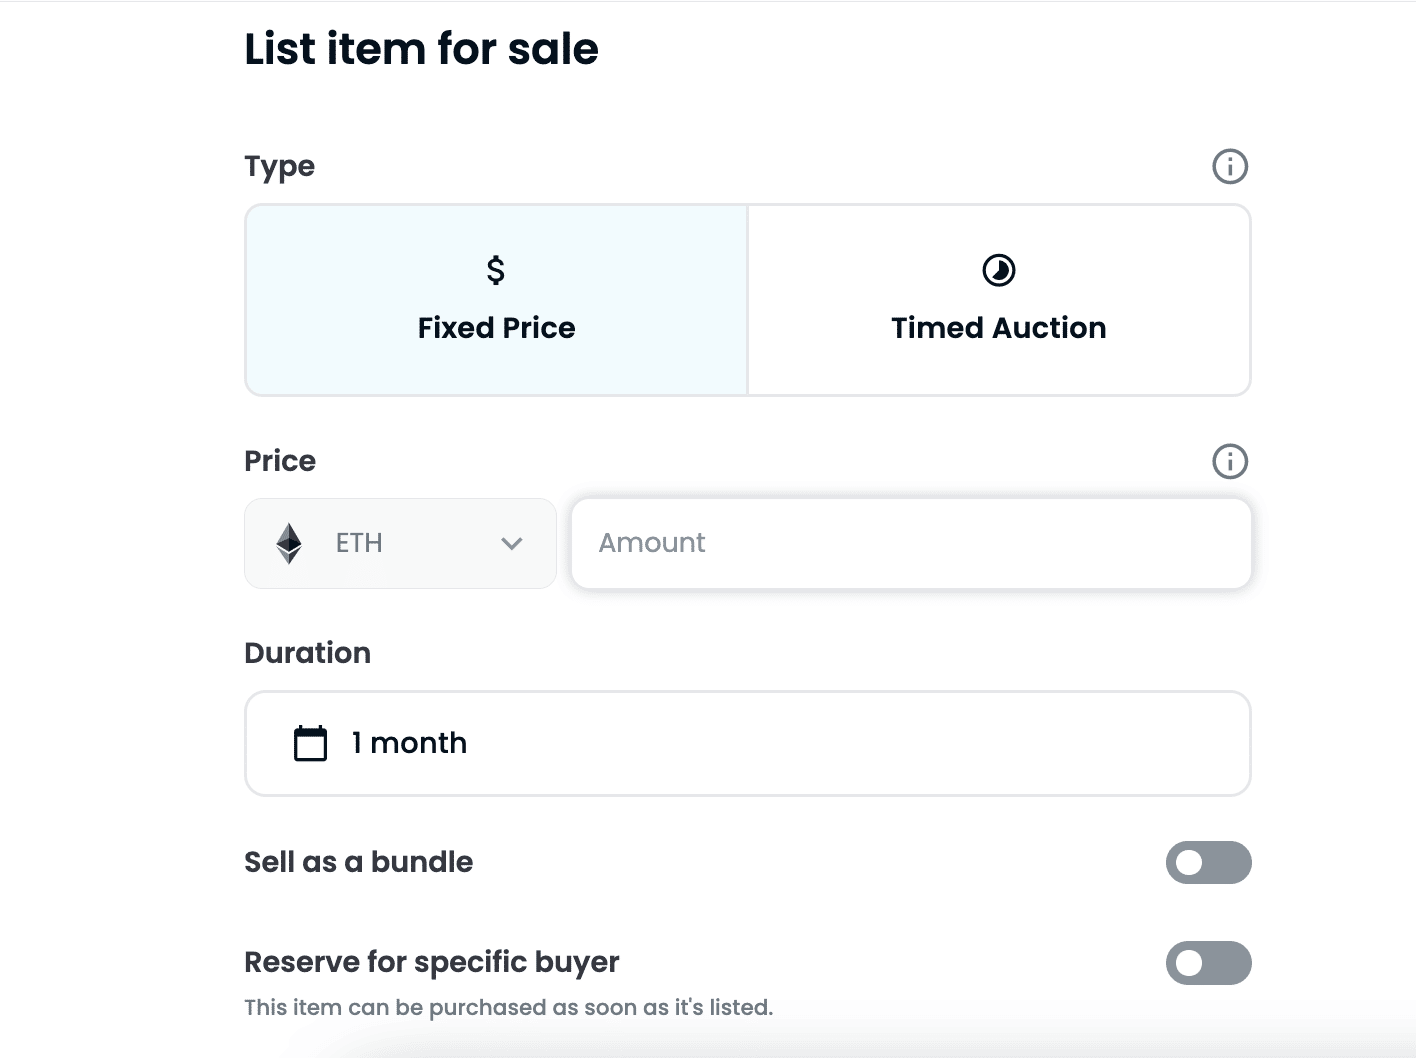Click the text This item can be purchased

[508, 1007]
